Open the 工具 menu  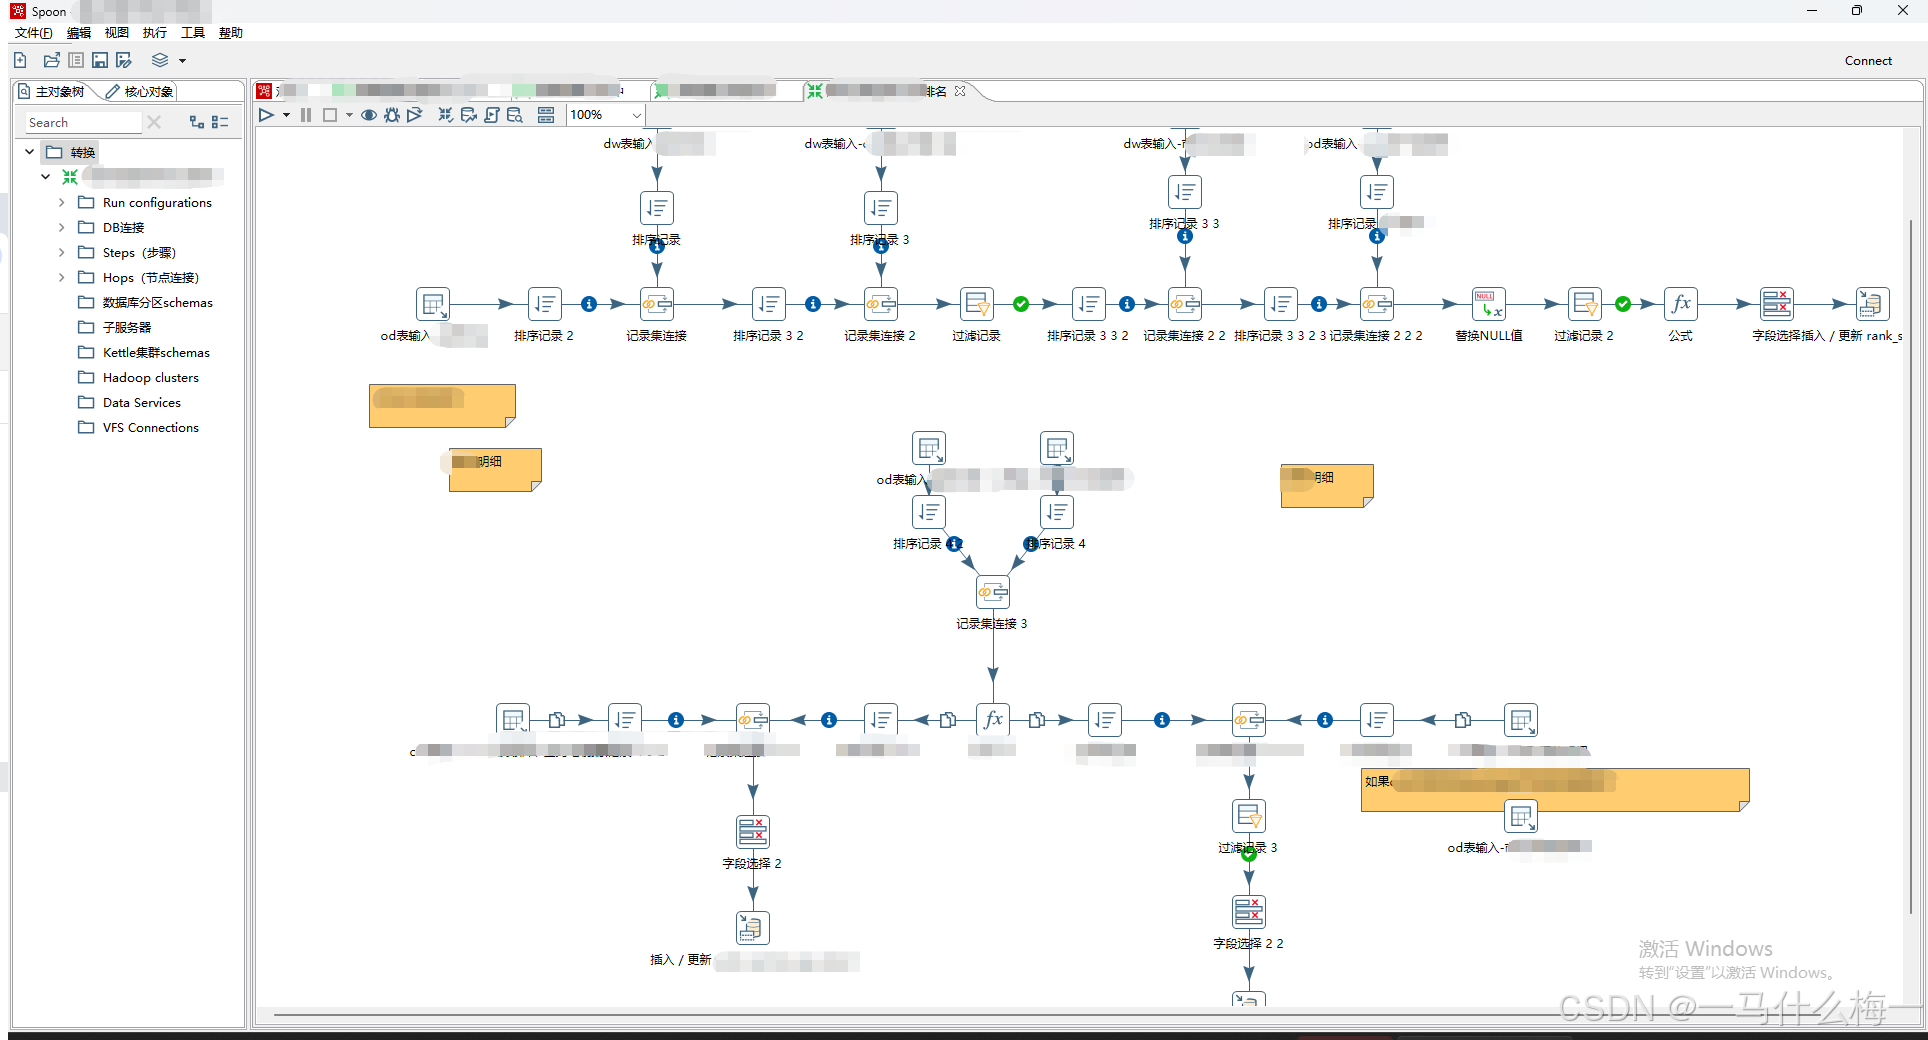[x=193, y=33]
